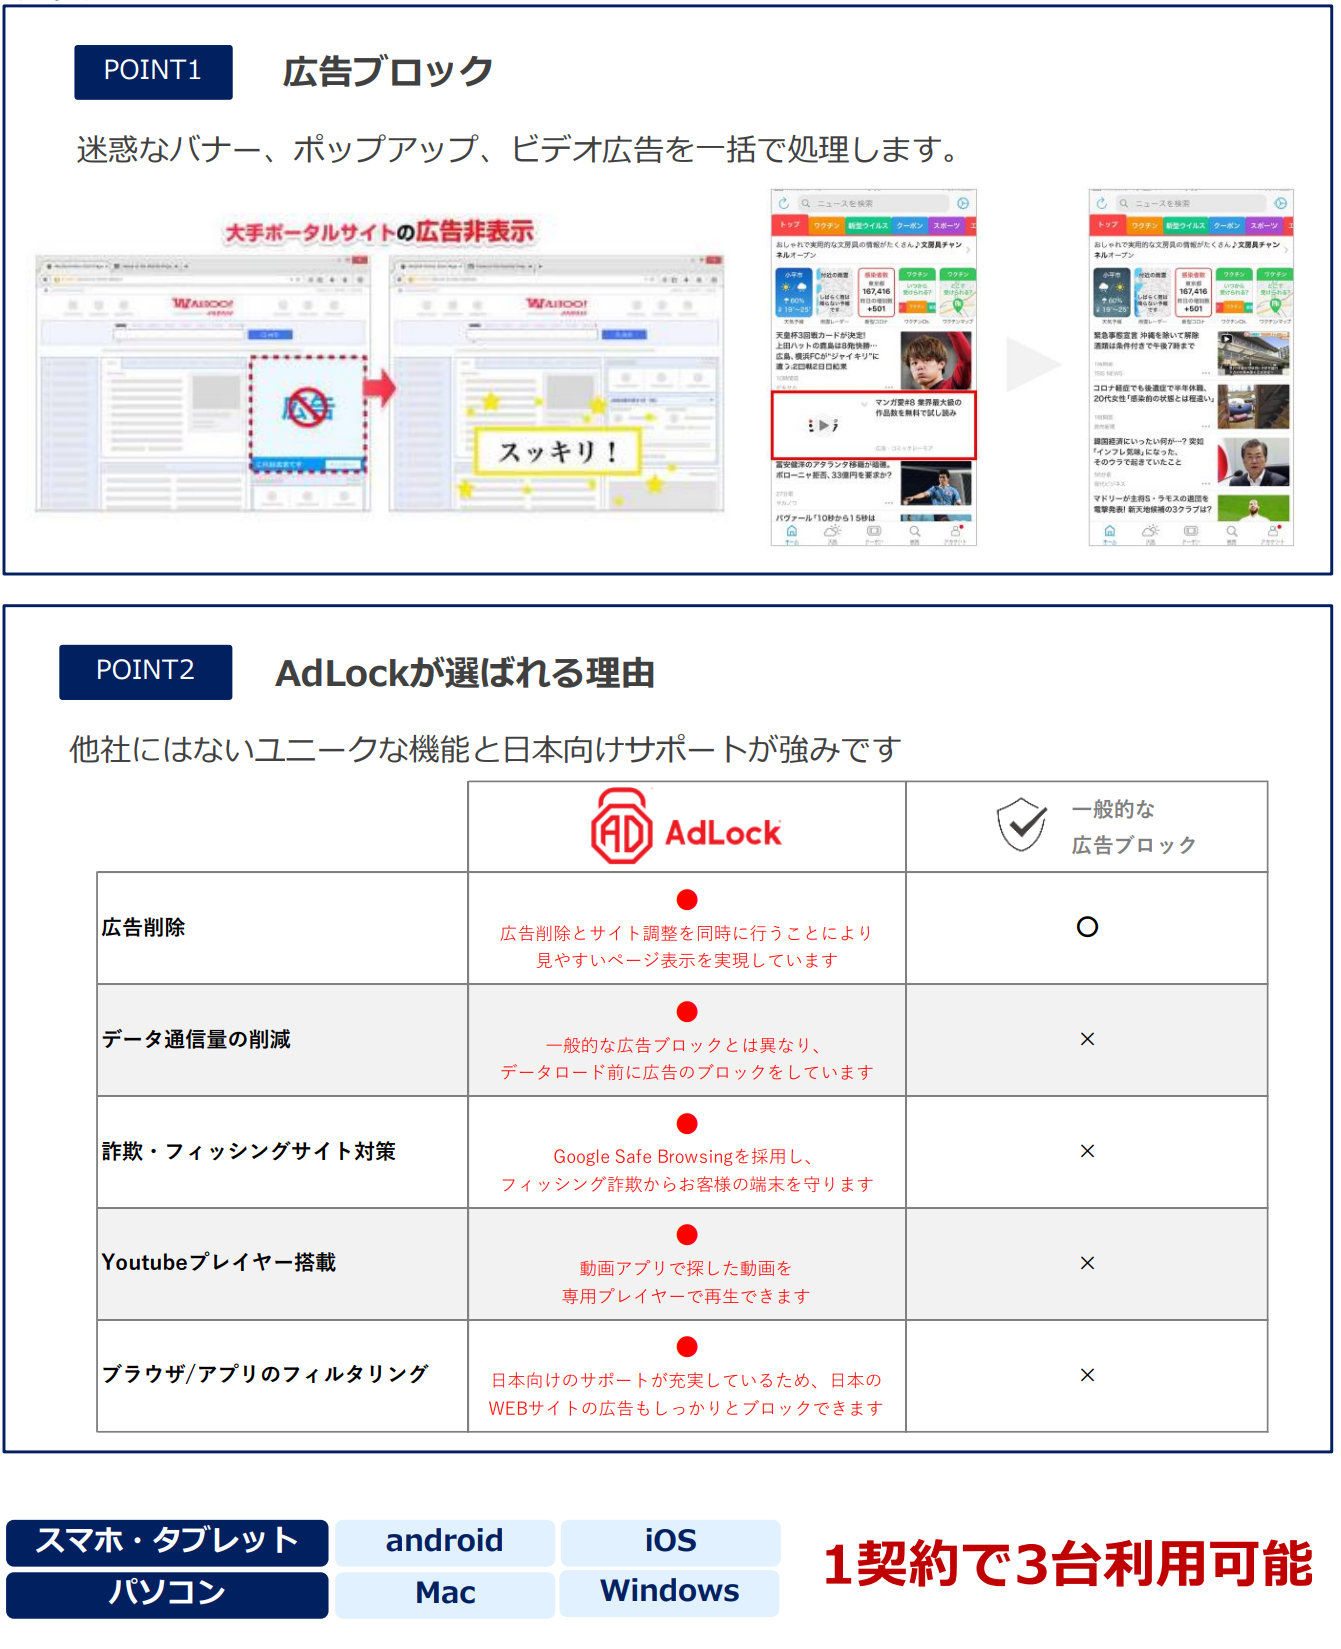The width and height of the screenshot is (1341, 1649).
Task: Click the Mac platform button
Action: click(x=445, y=1593)
